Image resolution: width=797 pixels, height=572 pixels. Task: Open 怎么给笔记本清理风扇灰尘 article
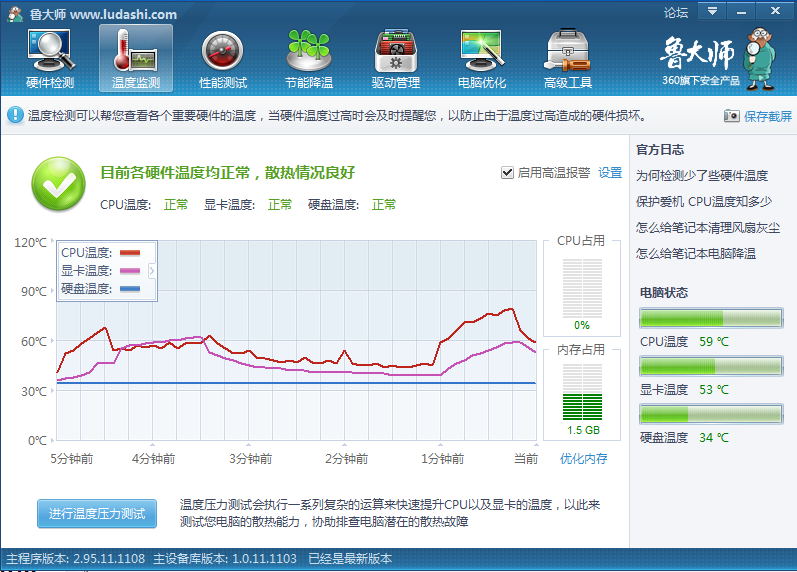click(708, 228)
